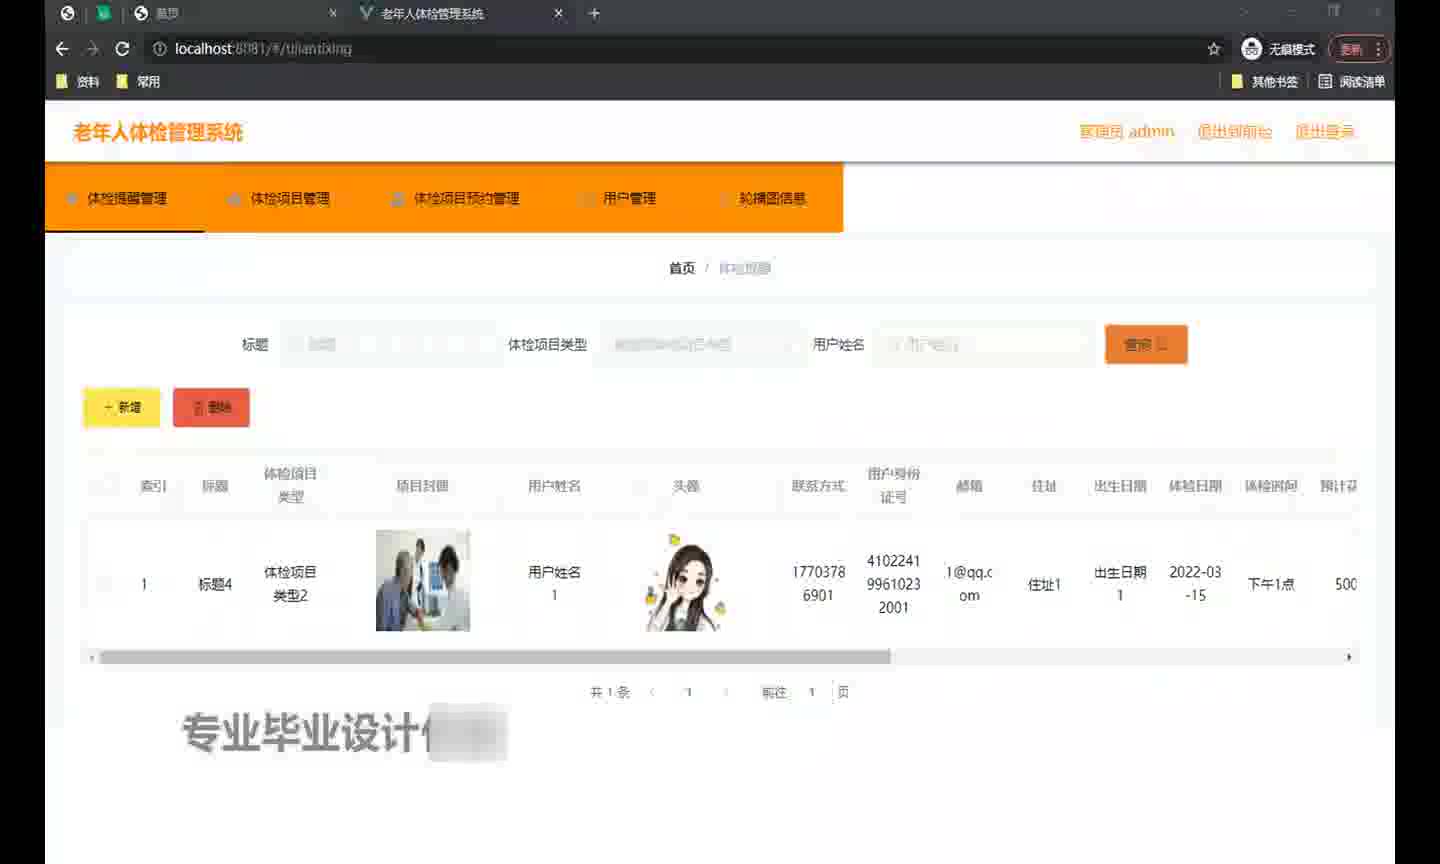Open a new browser tab with plus
1440x864 pixels.
pyautogui.click(x=594, y=14)
